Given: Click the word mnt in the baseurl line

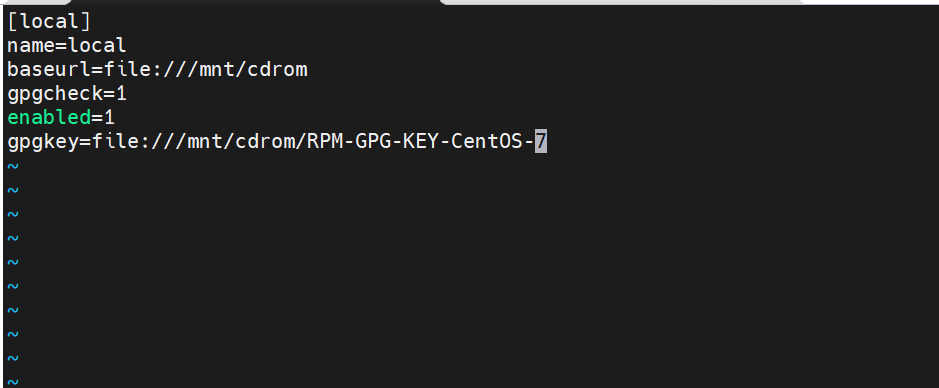Looking at the screenshot, I should coord(217,69).
